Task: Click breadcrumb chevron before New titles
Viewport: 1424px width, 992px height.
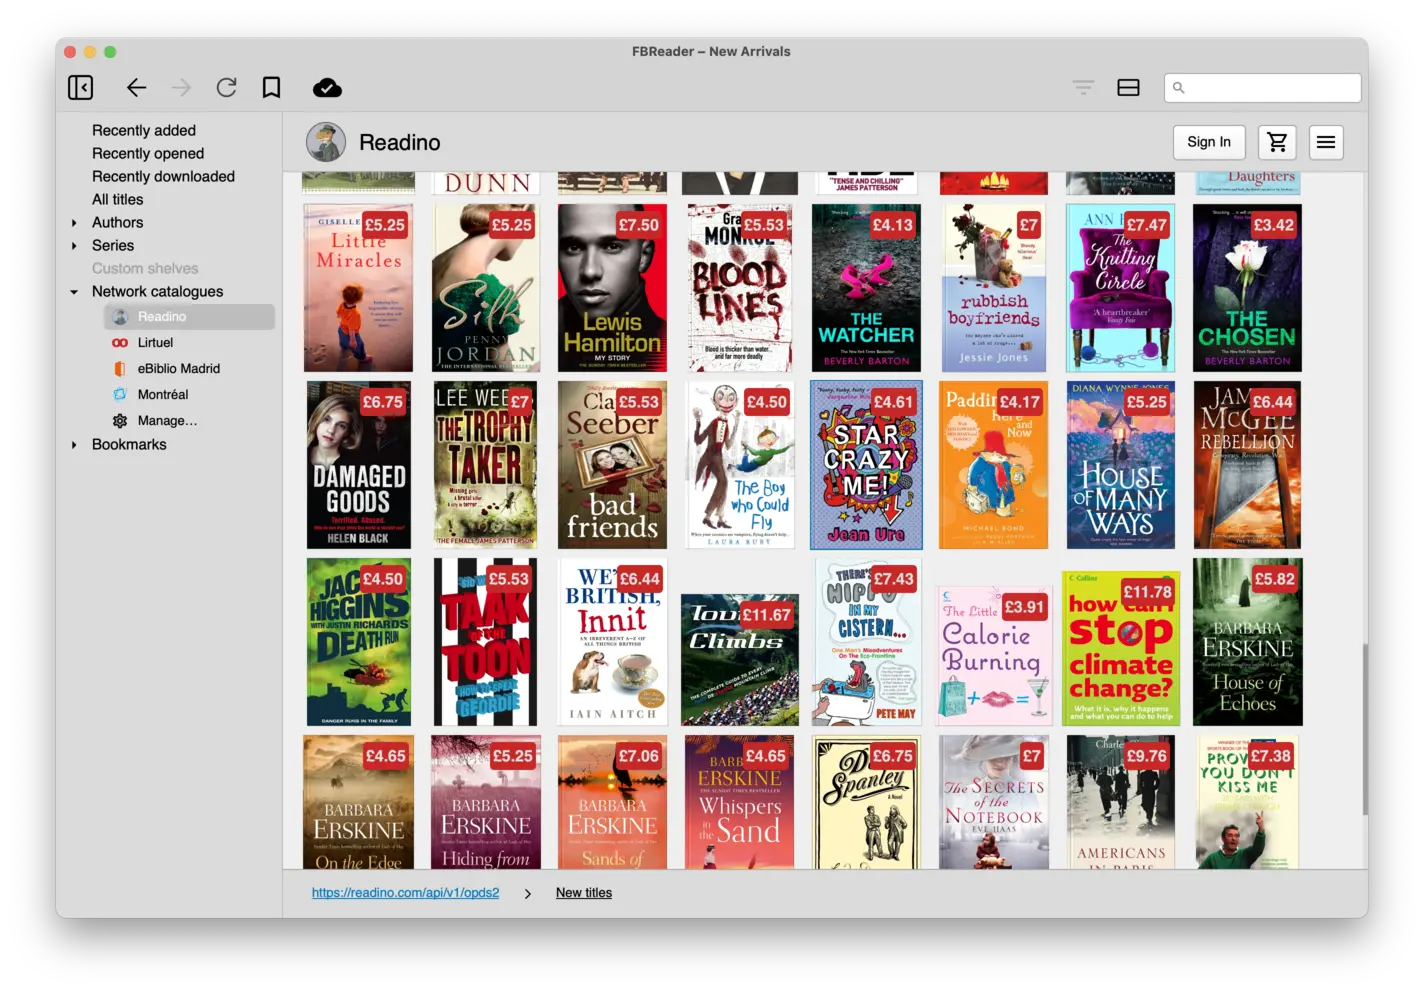Action: [x=528, y=894]
